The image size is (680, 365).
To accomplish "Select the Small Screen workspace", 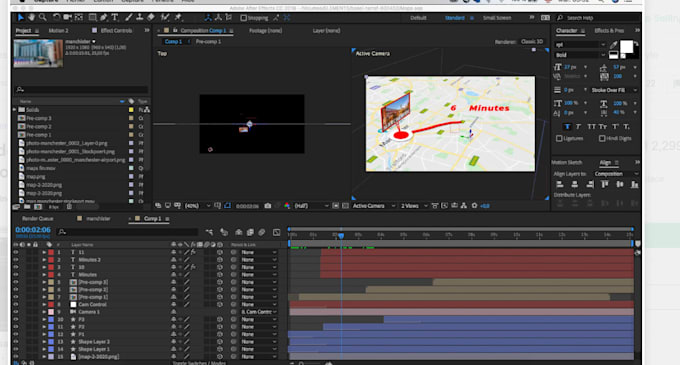I will coord(497,18).
